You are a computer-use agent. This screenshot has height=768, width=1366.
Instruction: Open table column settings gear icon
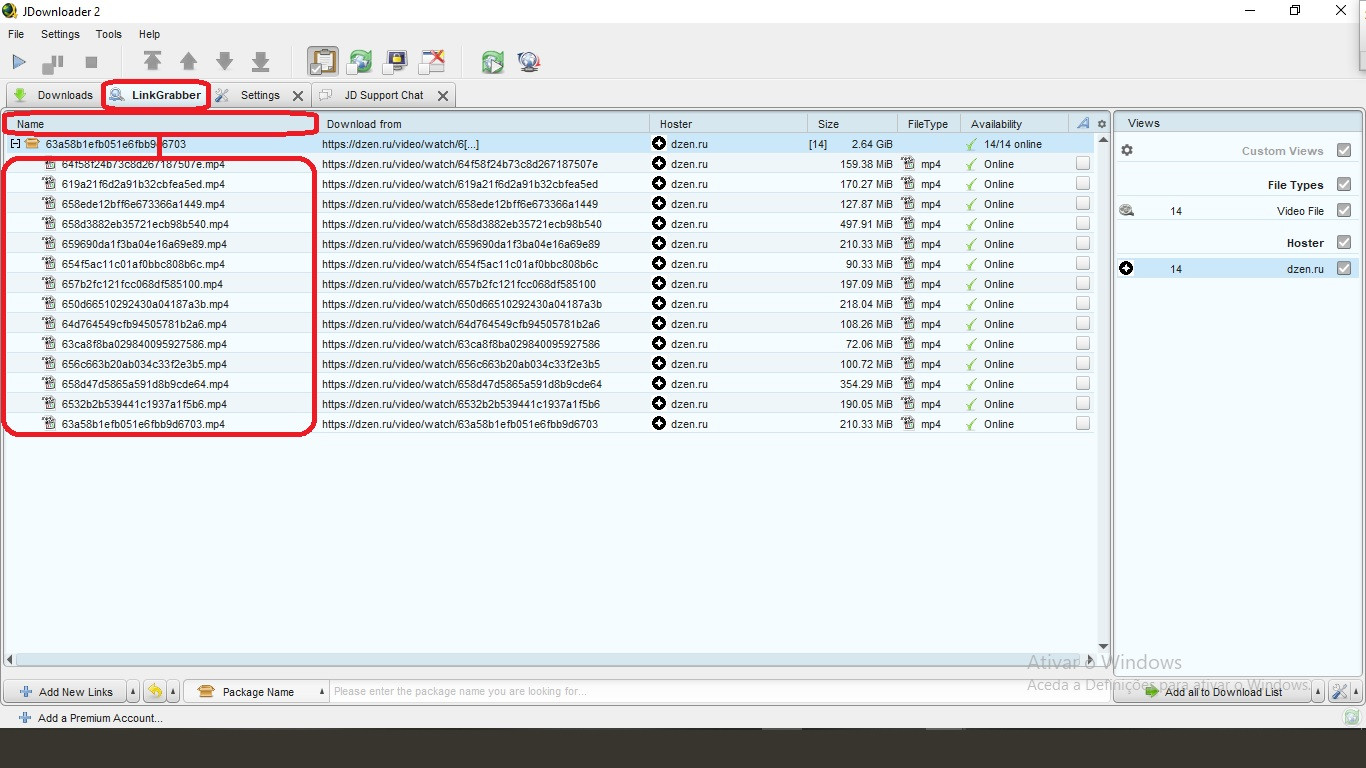pos(1102,125)
